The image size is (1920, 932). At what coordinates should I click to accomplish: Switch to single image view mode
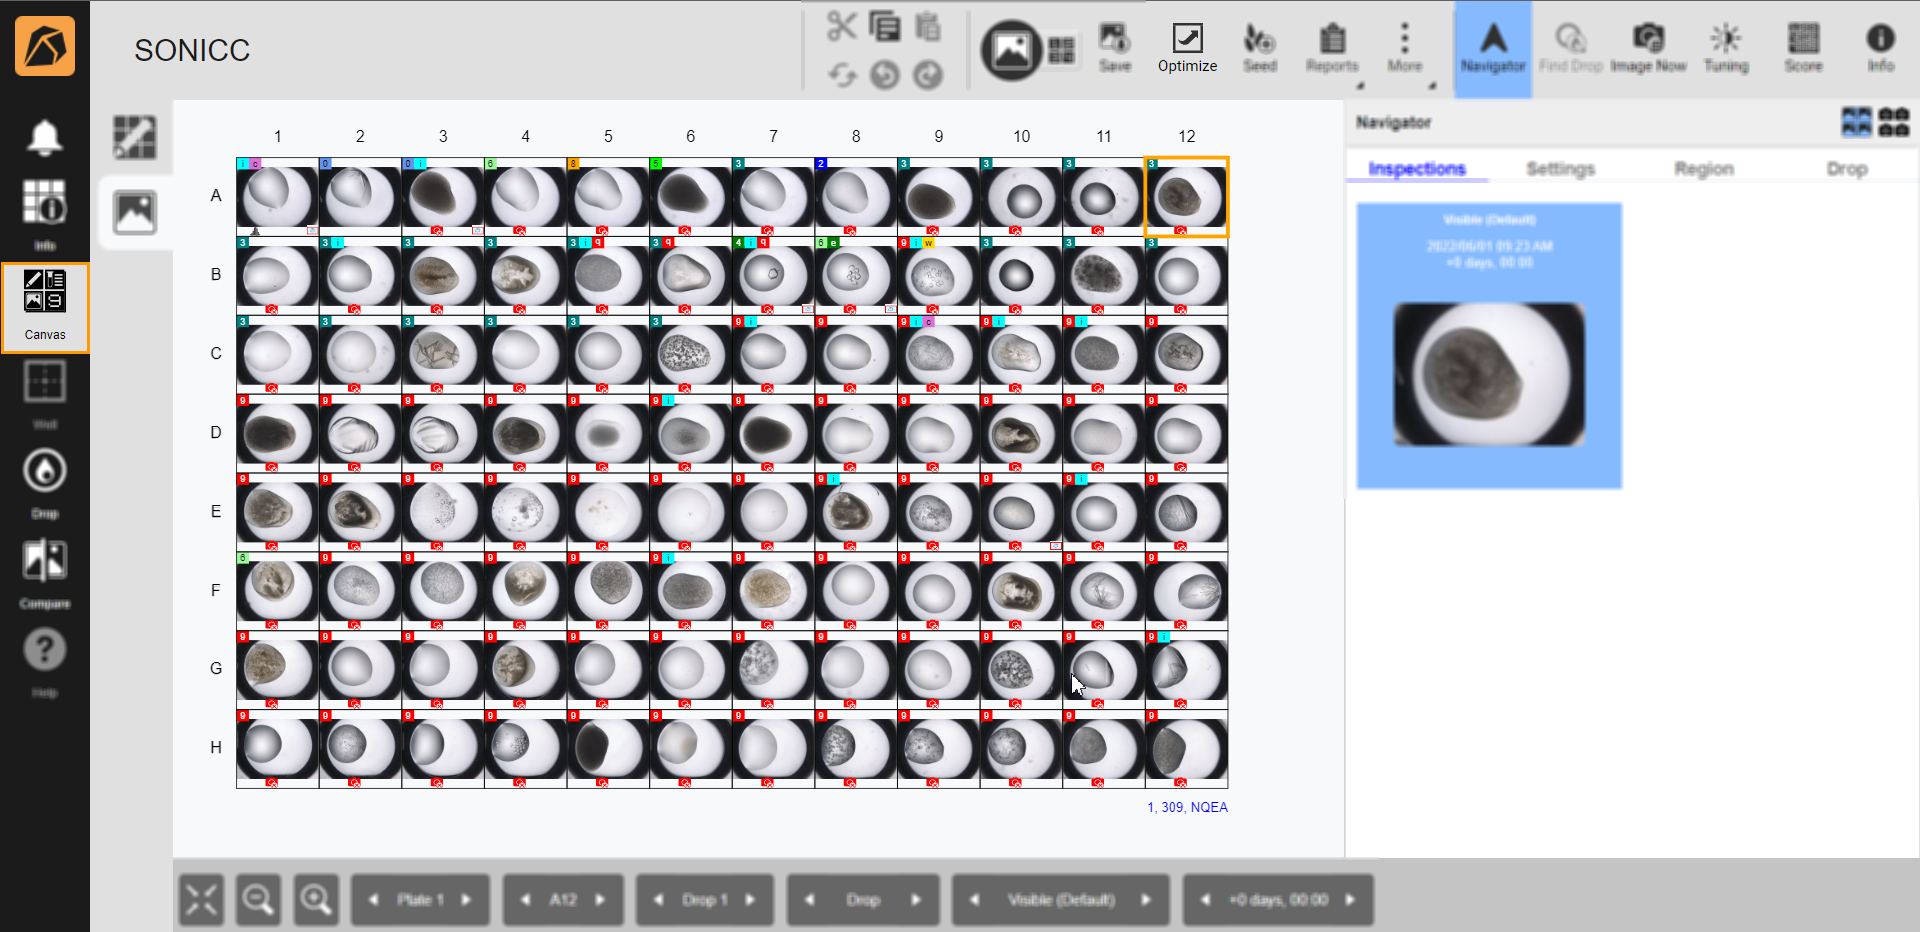tap(1011, 49)
